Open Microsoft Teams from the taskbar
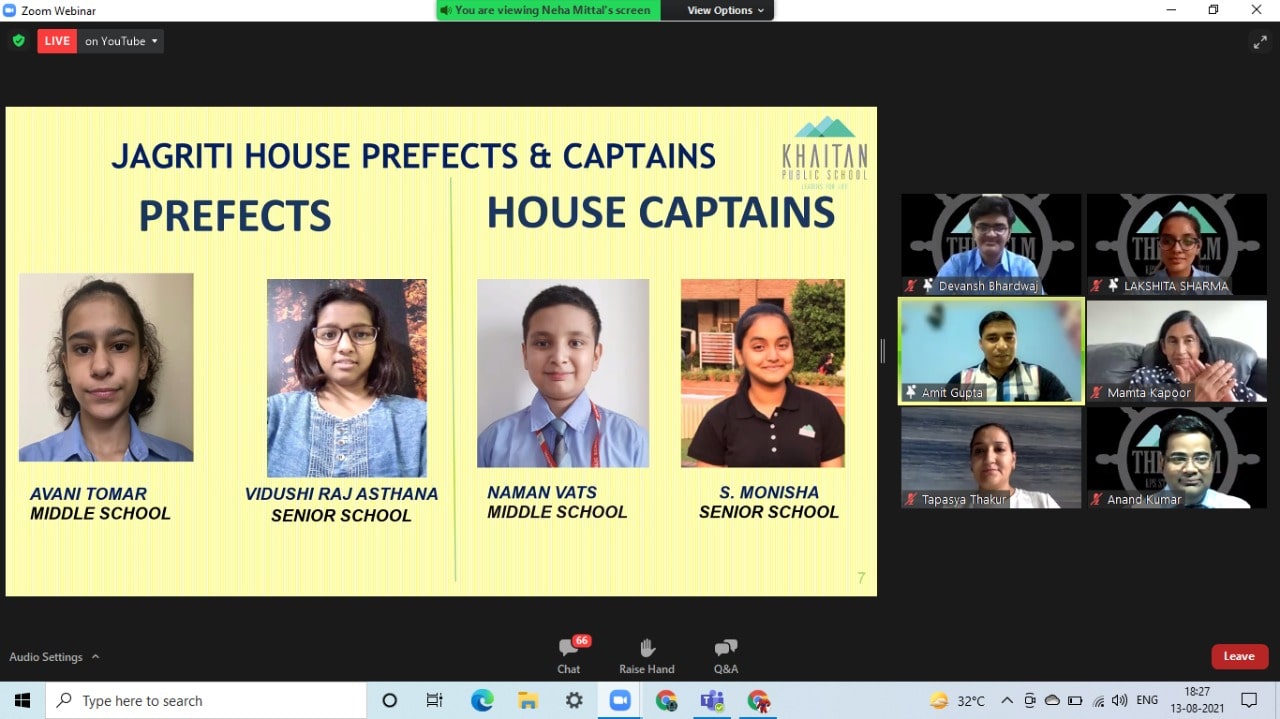1280x719 pixels. pos(712,701)
